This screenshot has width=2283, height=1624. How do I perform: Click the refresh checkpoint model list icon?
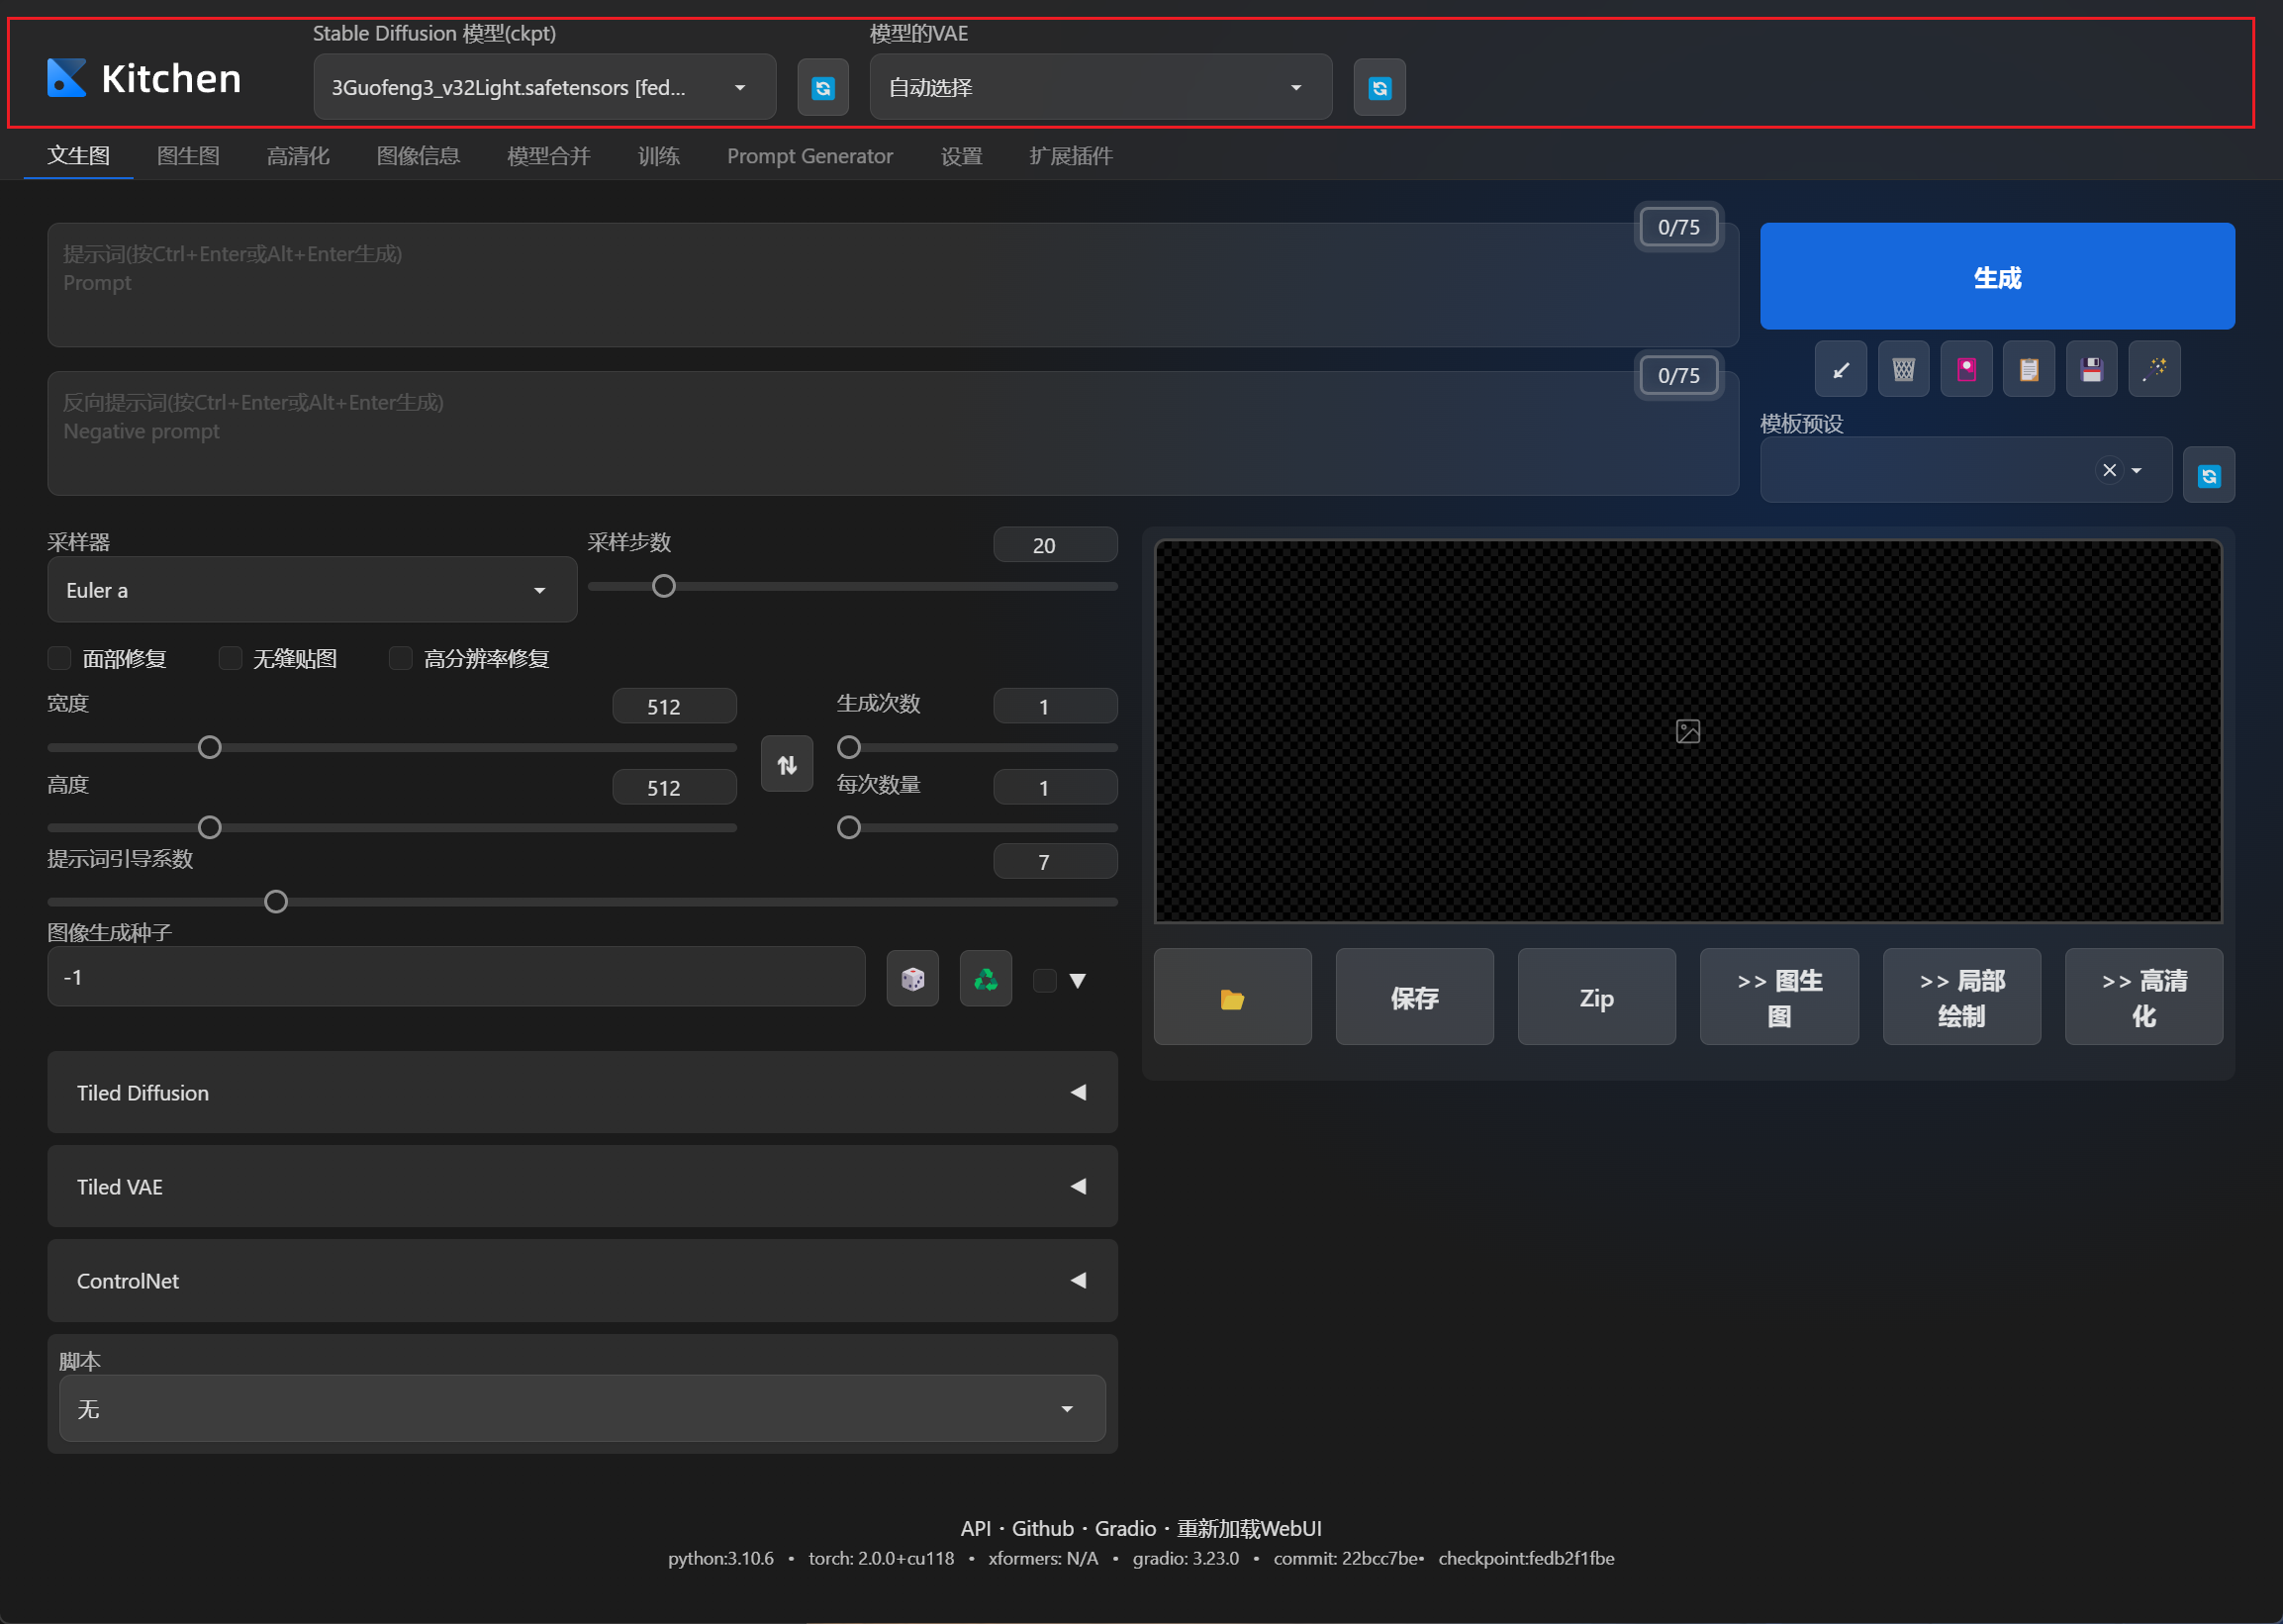pos(822,88)
